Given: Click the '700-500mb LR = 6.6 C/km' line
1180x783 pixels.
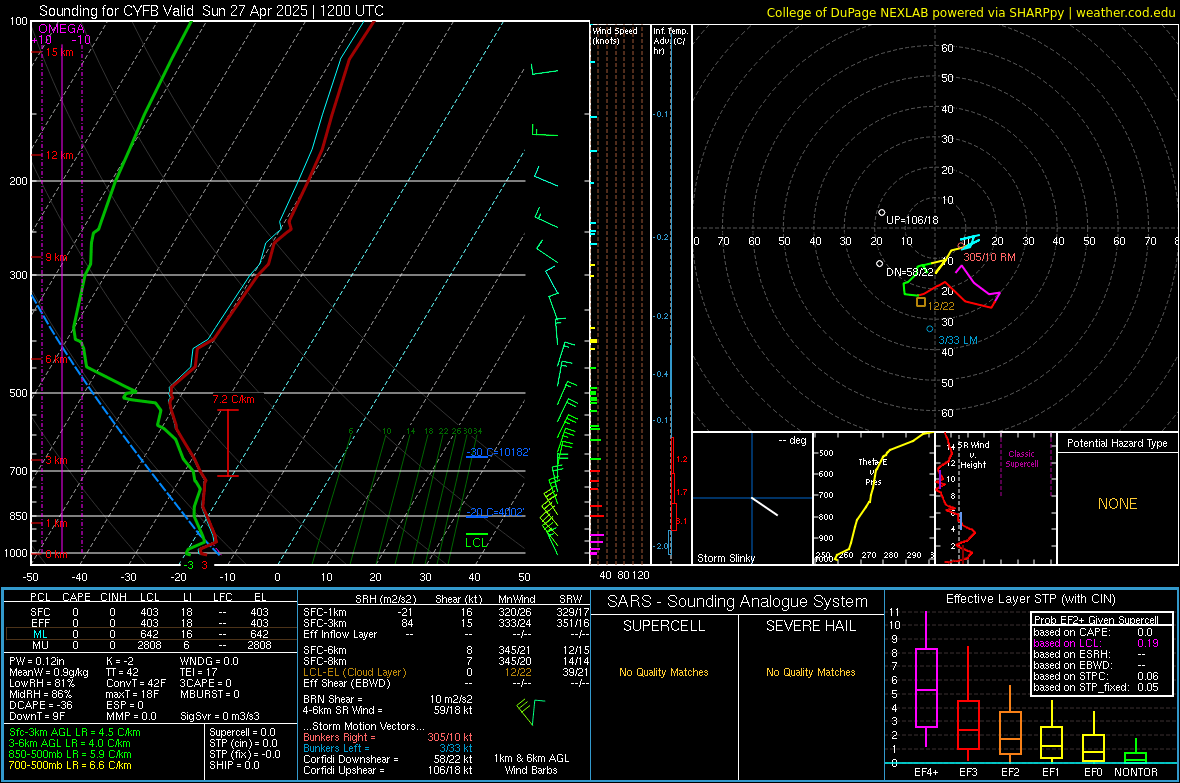Looking at the screenshot, I should tap(70, 765).
